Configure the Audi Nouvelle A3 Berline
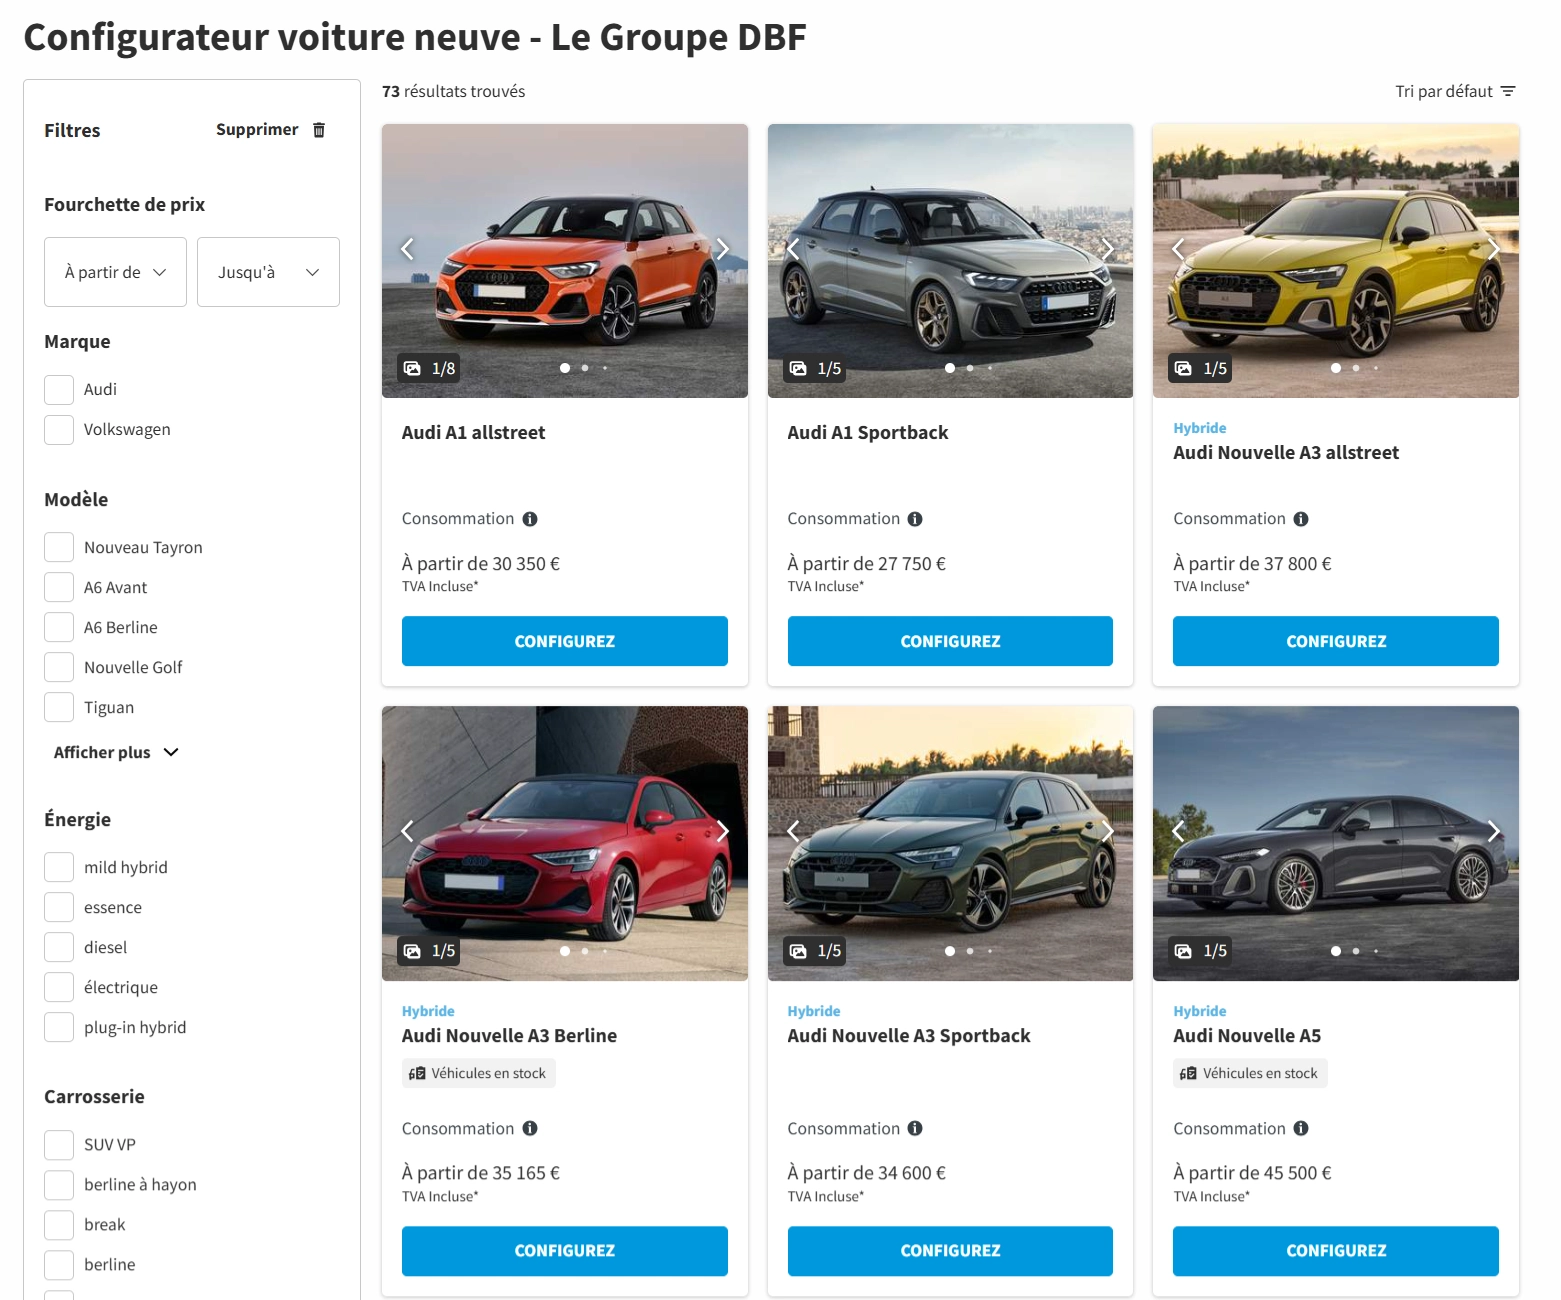 click(565, 1251)
